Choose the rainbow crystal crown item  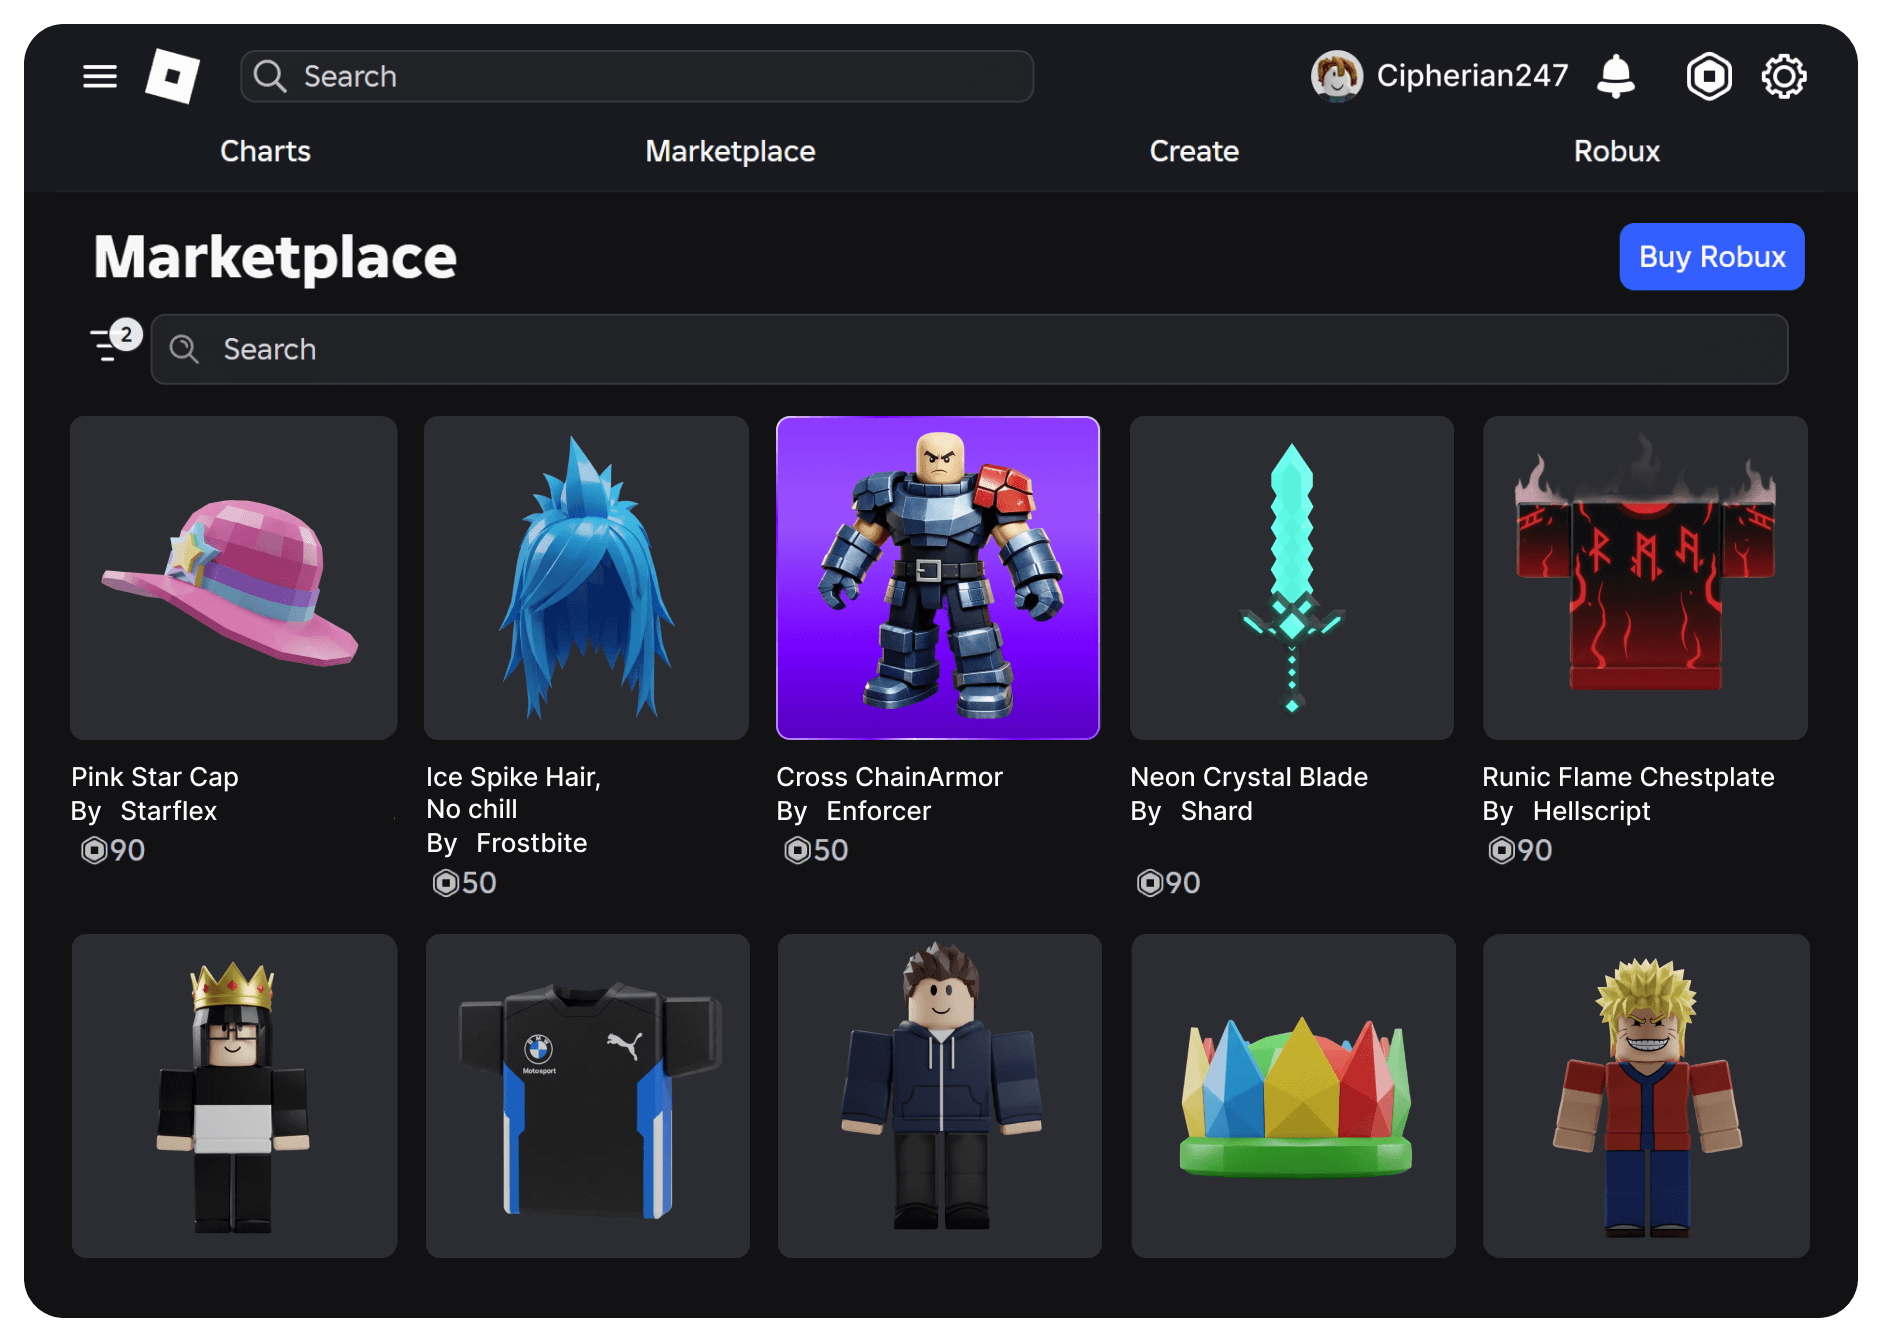click(x=1293, y=1096)
